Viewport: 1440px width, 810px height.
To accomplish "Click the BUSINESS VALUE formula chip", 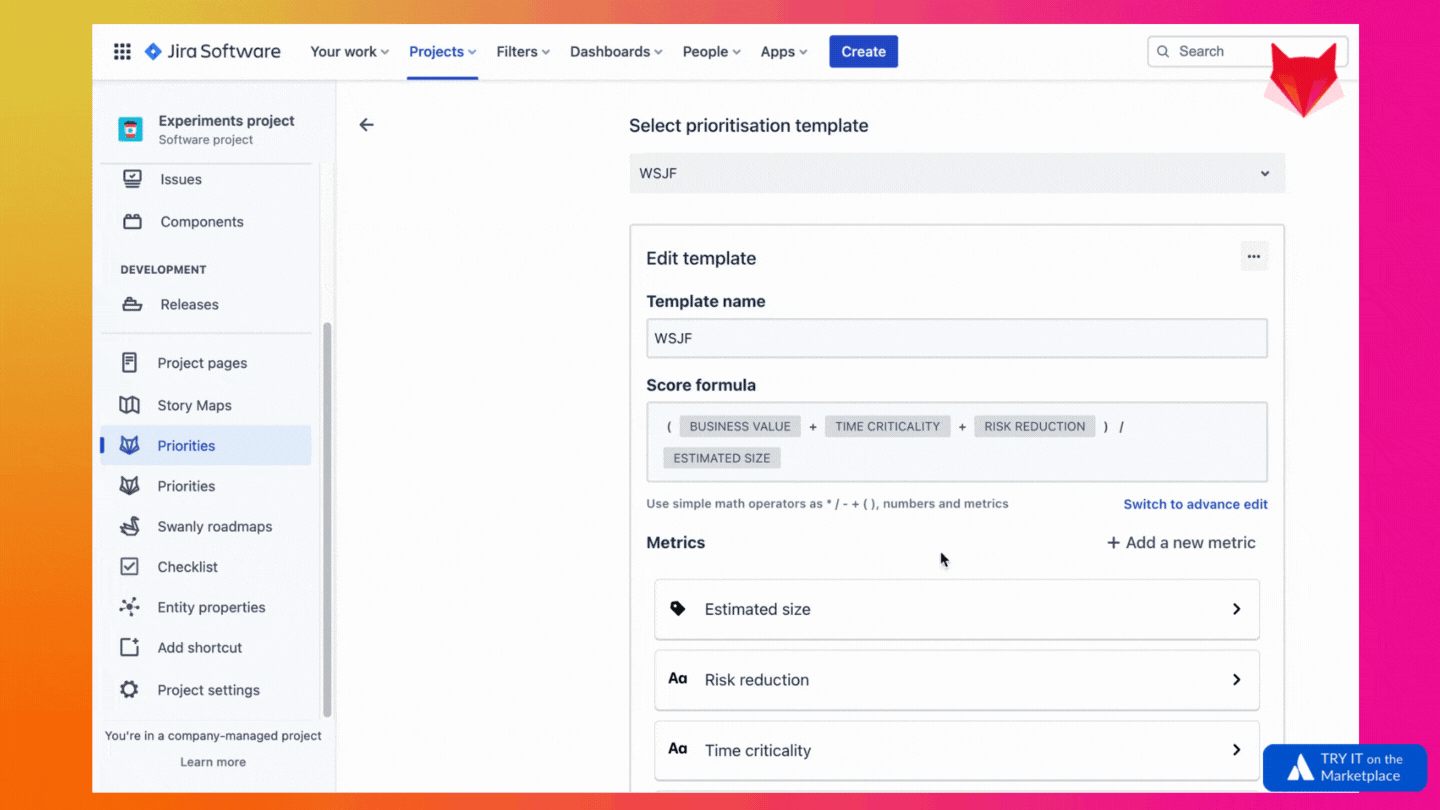I will click(x=740, y=426).
